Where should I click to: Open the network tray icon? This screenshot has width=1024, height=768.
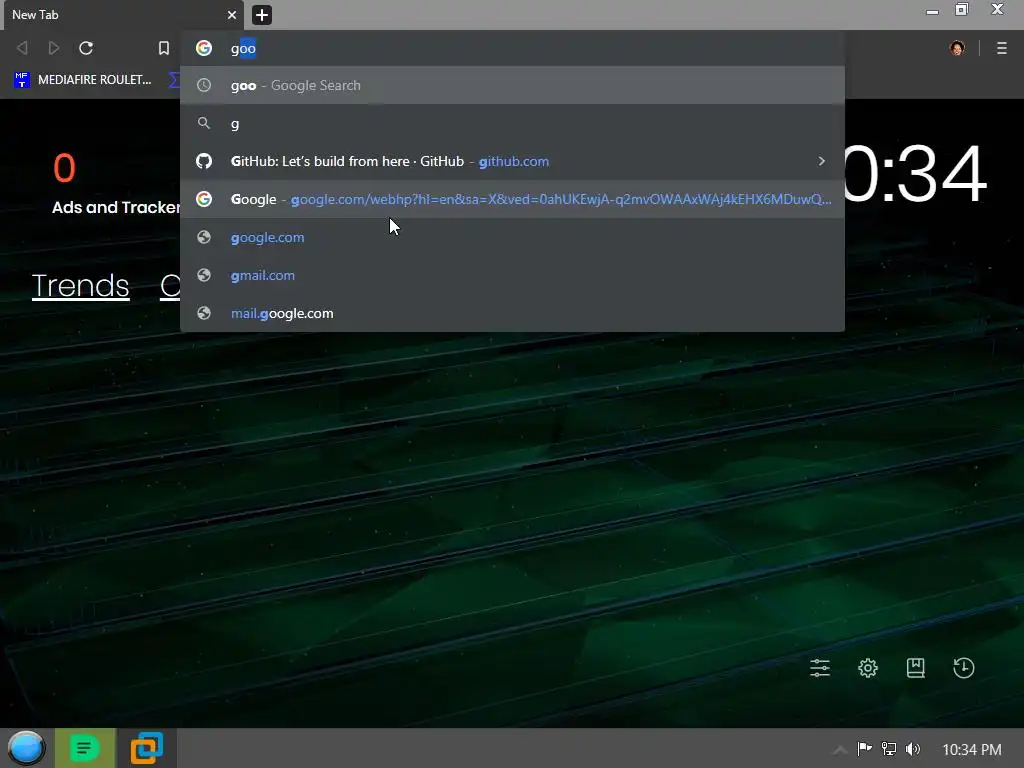coord(889,749)
